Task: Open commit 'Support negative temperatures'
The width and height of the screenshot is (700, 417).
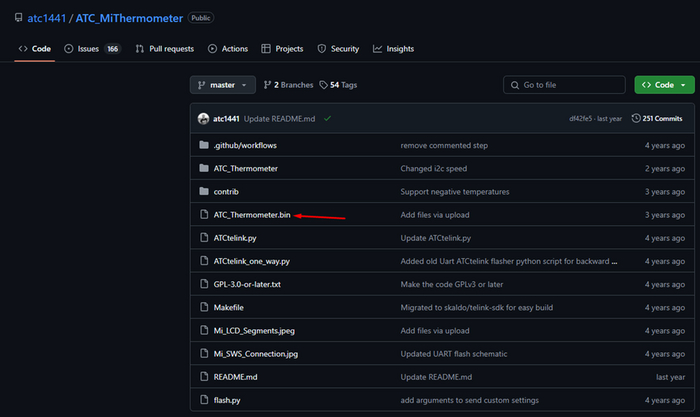Action: [x=454, y=192]
